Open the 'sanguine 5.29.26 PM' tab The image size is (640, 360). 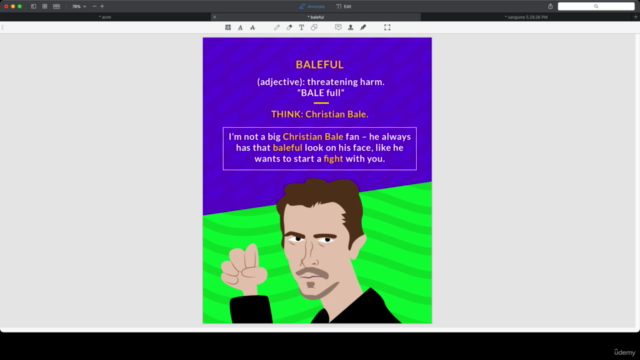[x=526, y=17]
